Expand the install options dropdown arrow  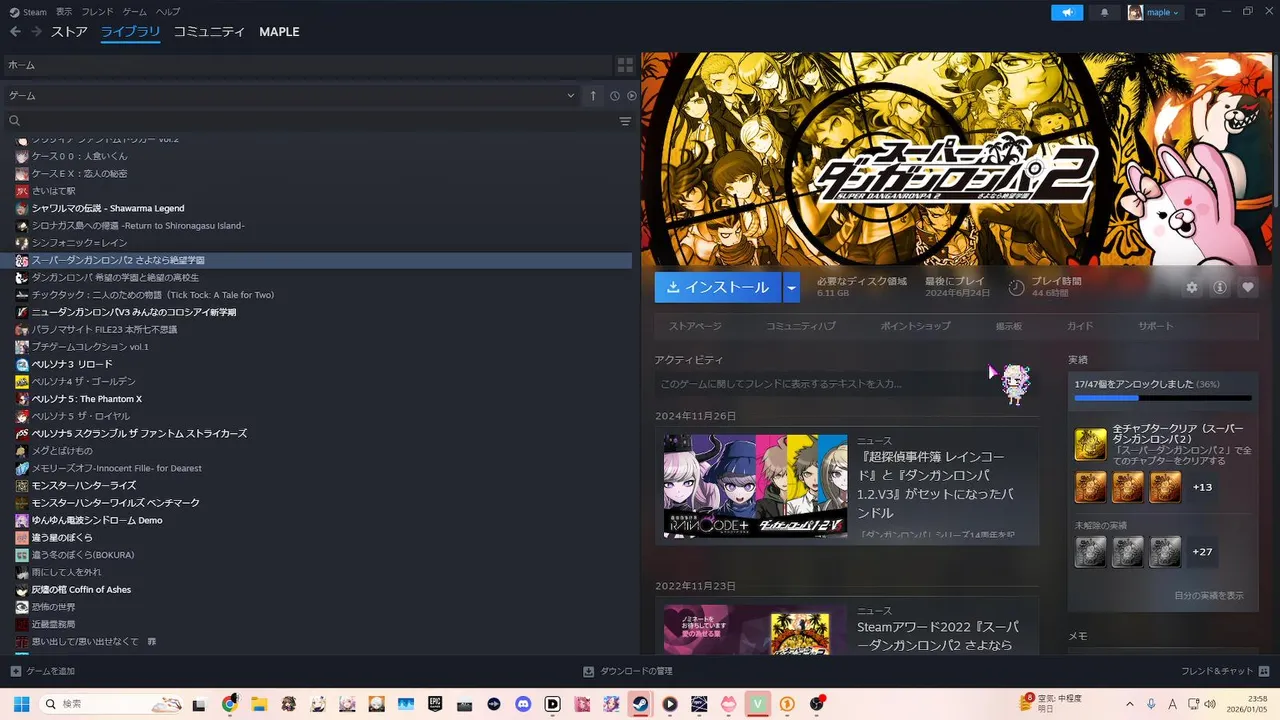coord(792,288)
